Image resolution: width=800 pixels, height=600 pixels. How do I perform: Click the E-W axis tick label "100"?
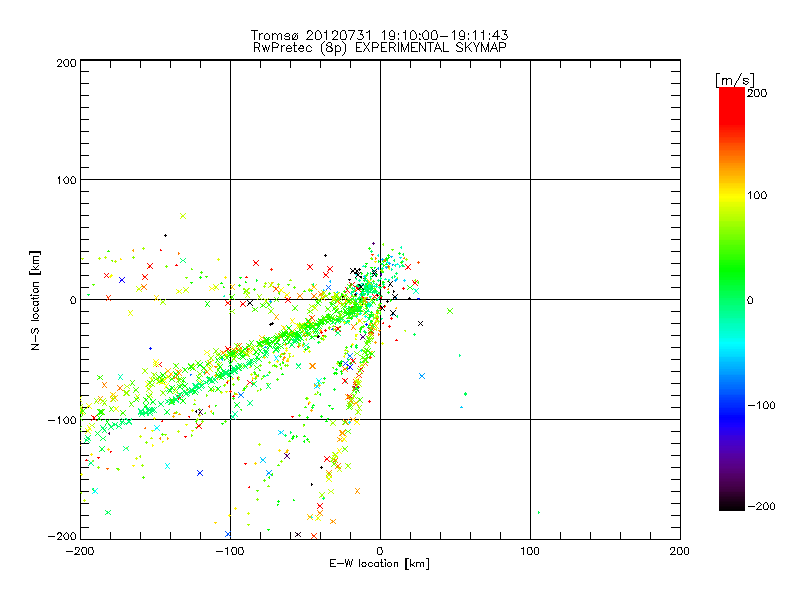pyautogui.click(x=530, y=551)
